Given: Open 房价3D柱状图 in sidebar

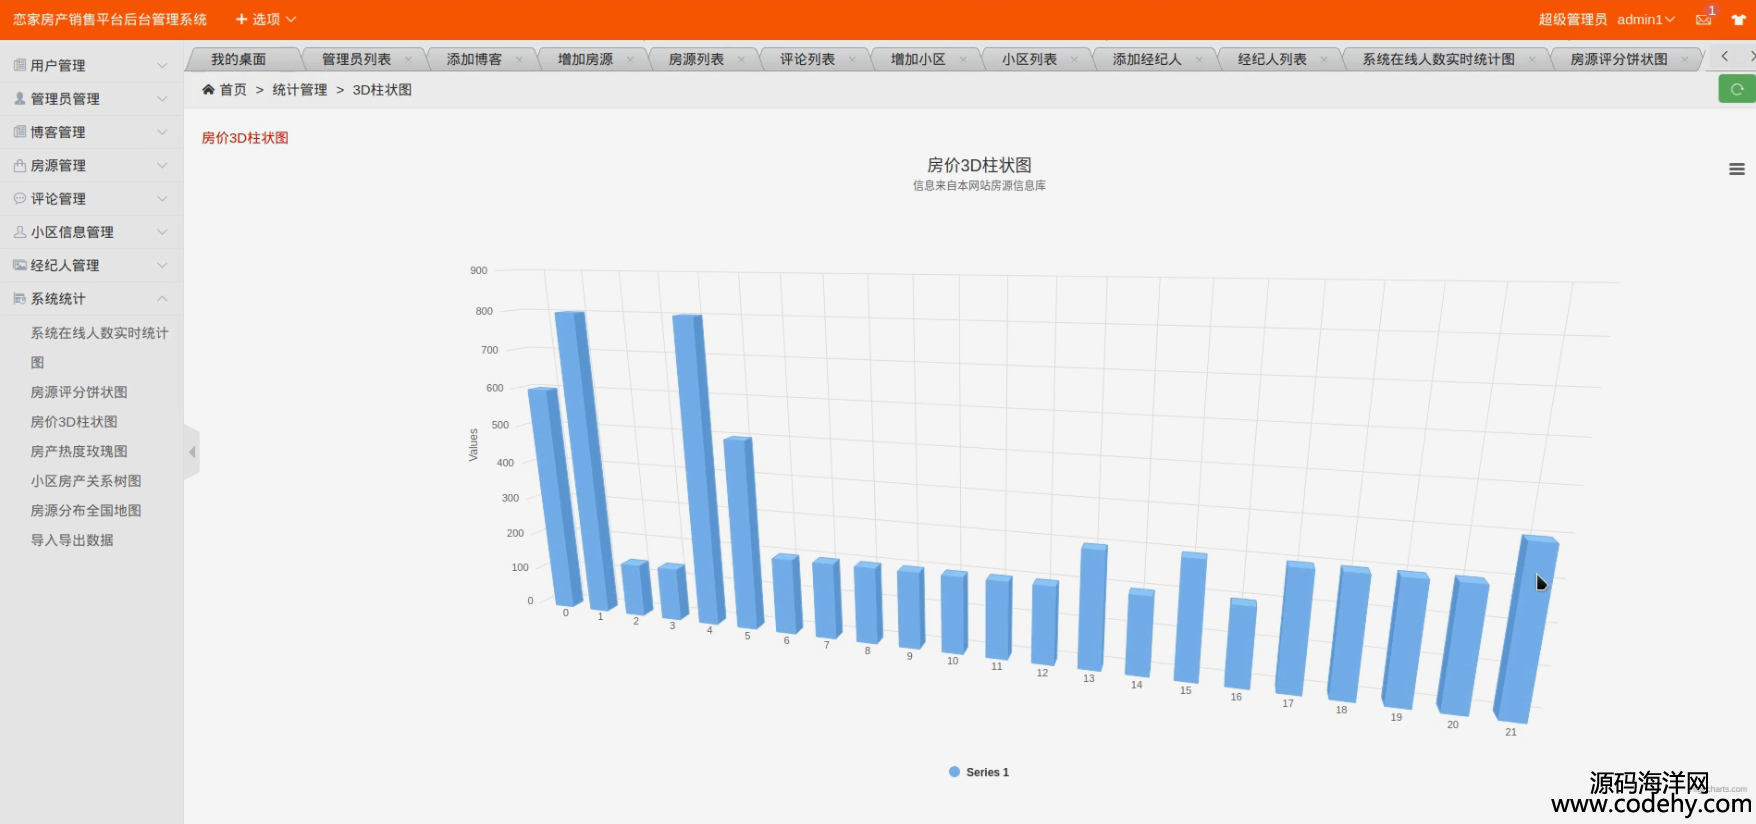Looking at the screenshot, I should coord(74,422).
